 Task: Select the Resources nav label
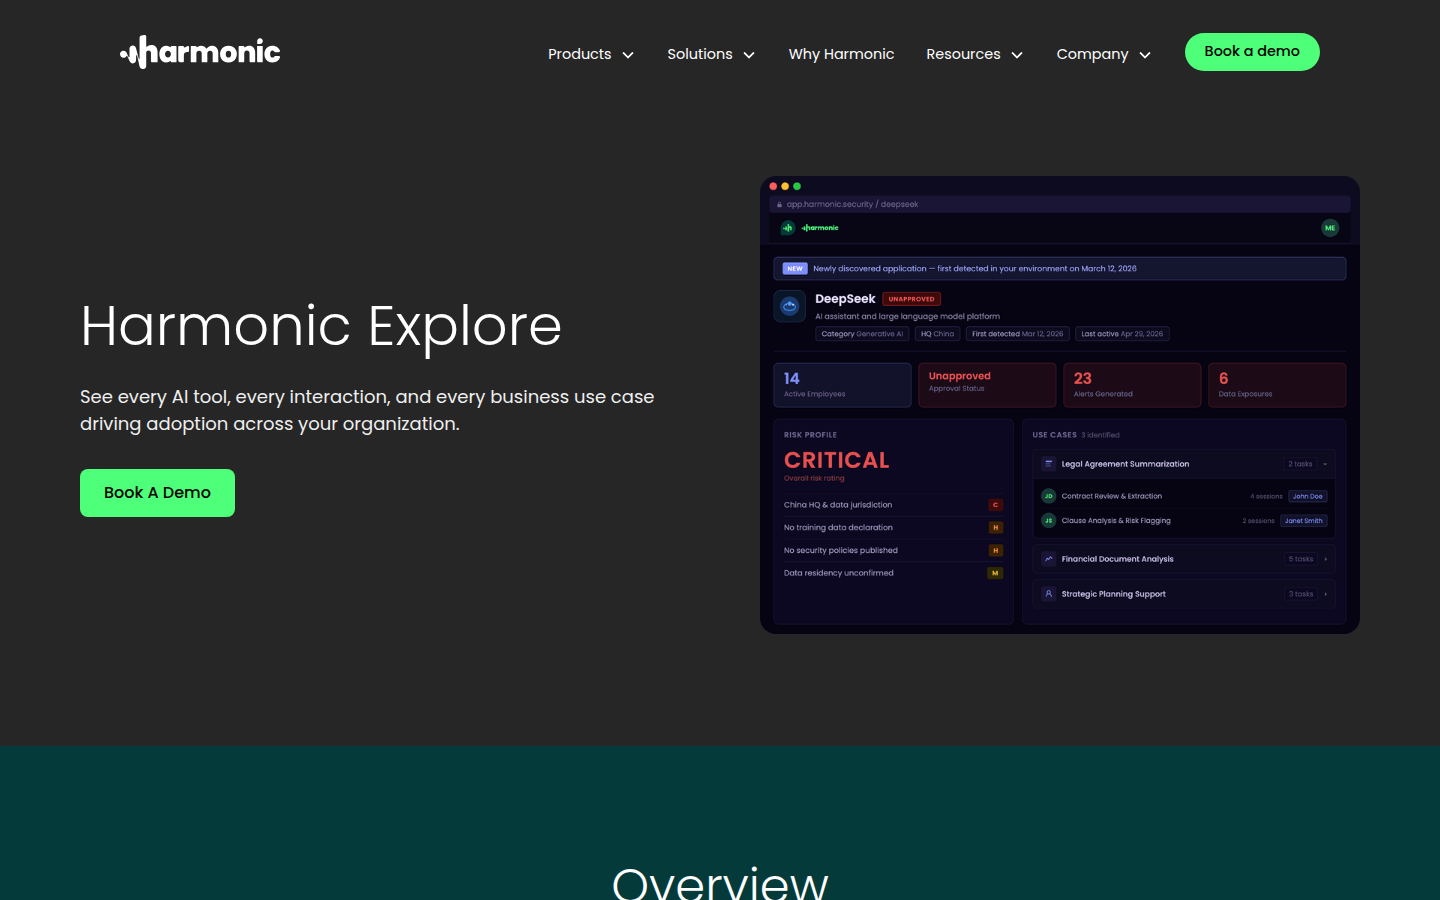click(963, 54)
